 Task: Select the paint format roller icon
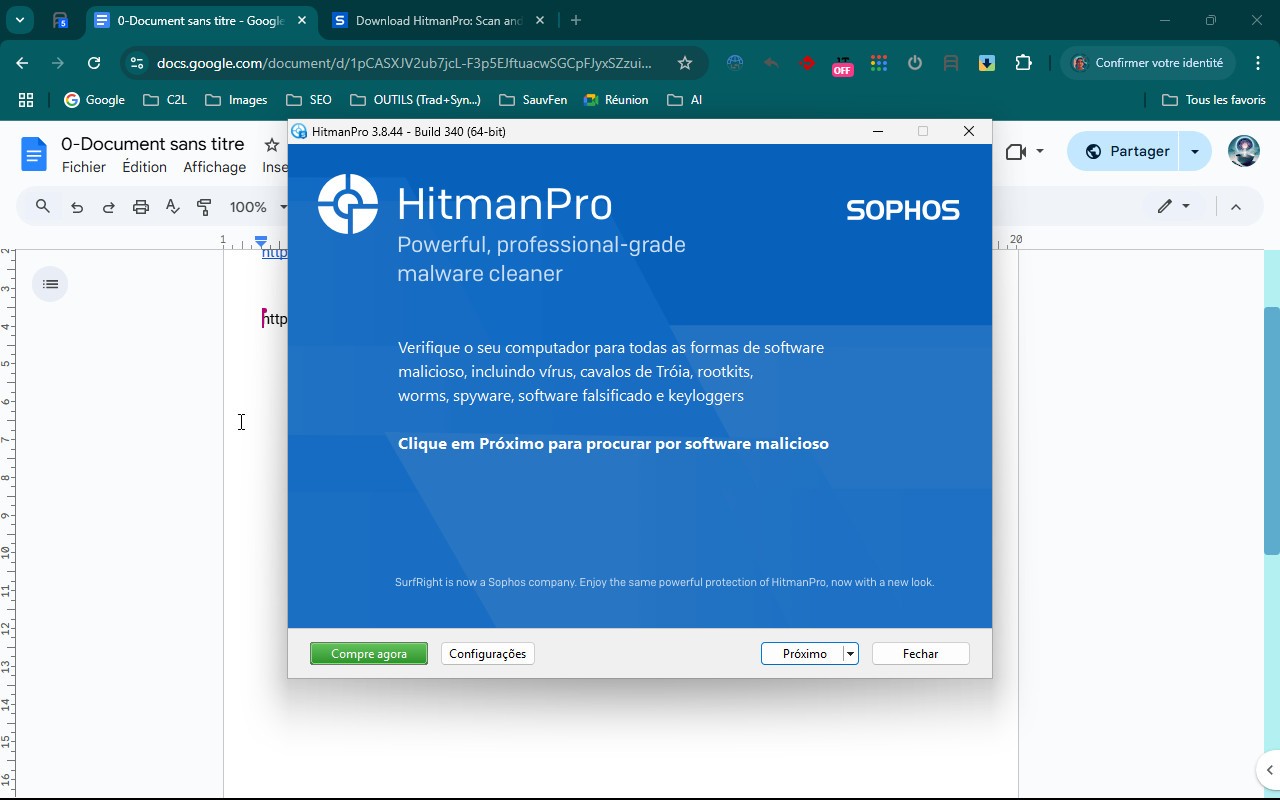pyautogui.click(x=205, y=207)
